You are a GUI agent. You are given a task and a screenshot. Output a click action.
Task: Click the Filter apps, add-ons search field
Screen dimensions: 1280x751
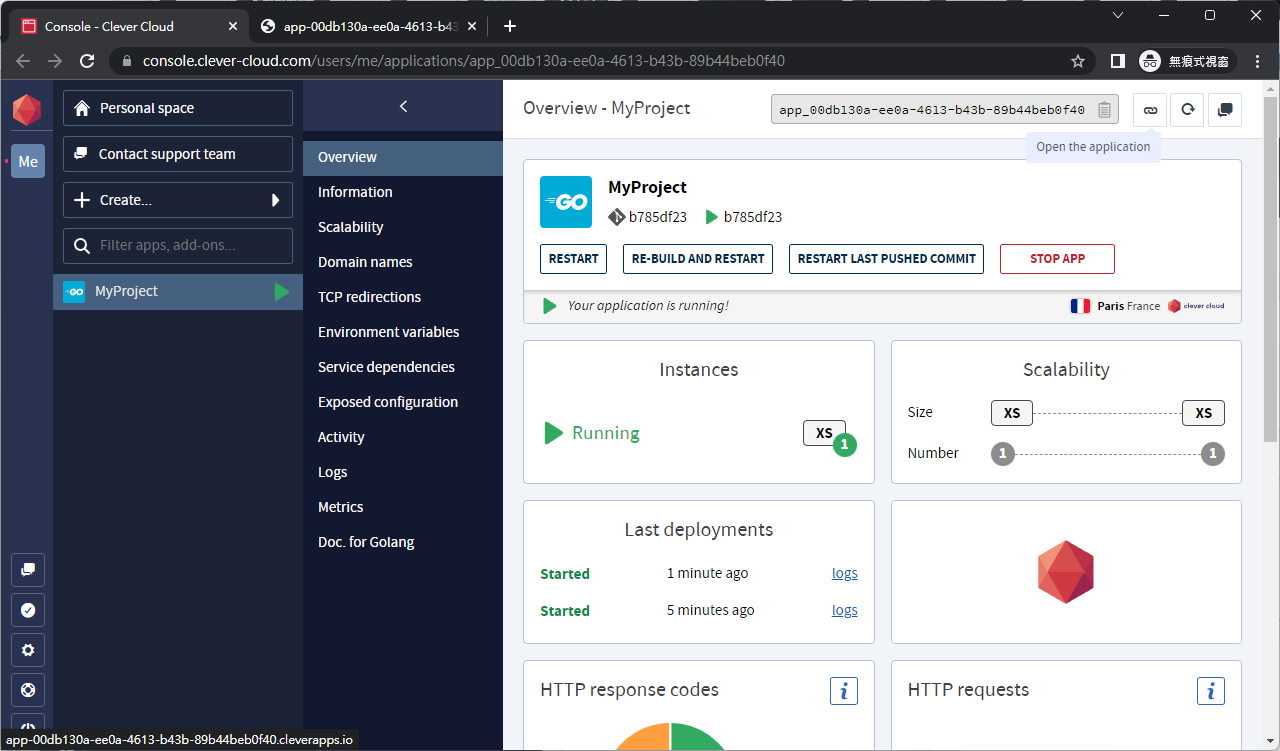(x=178, y=246)
